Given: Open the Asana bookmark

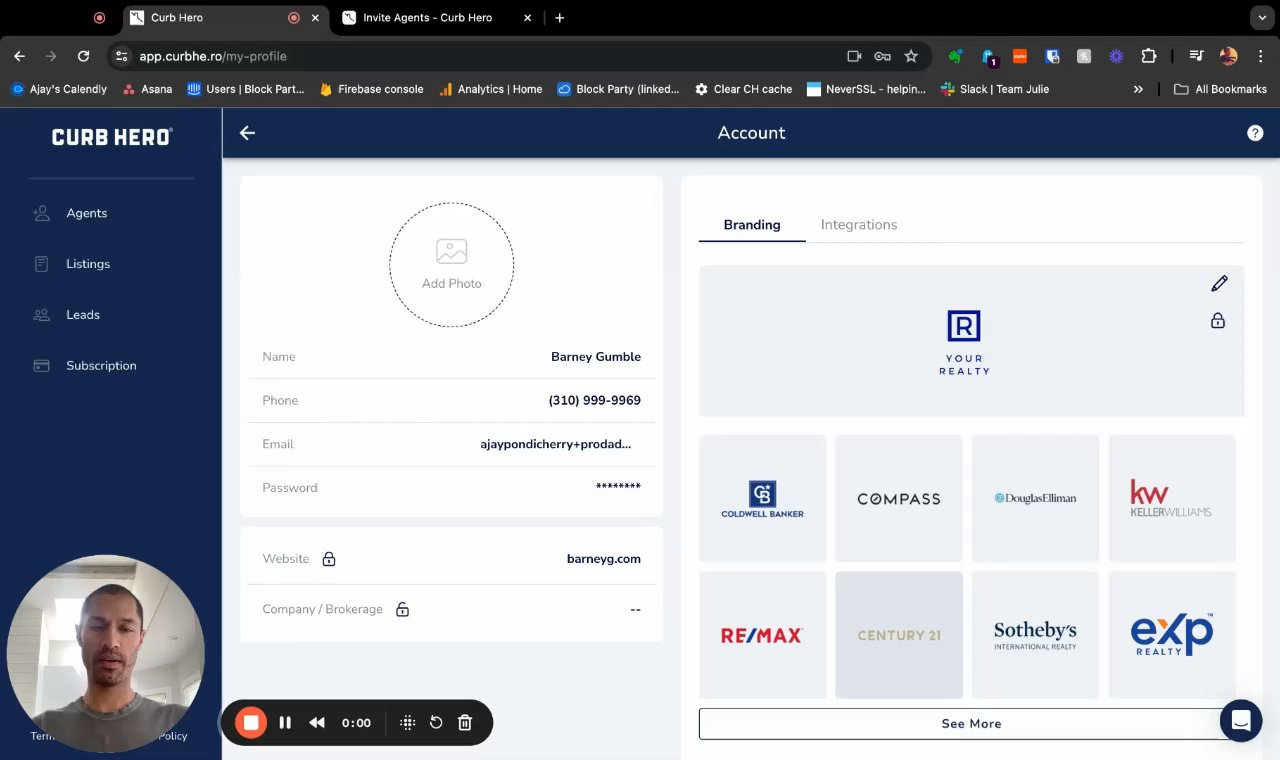Looking at the screenshot, I should [x=147, y=89].
